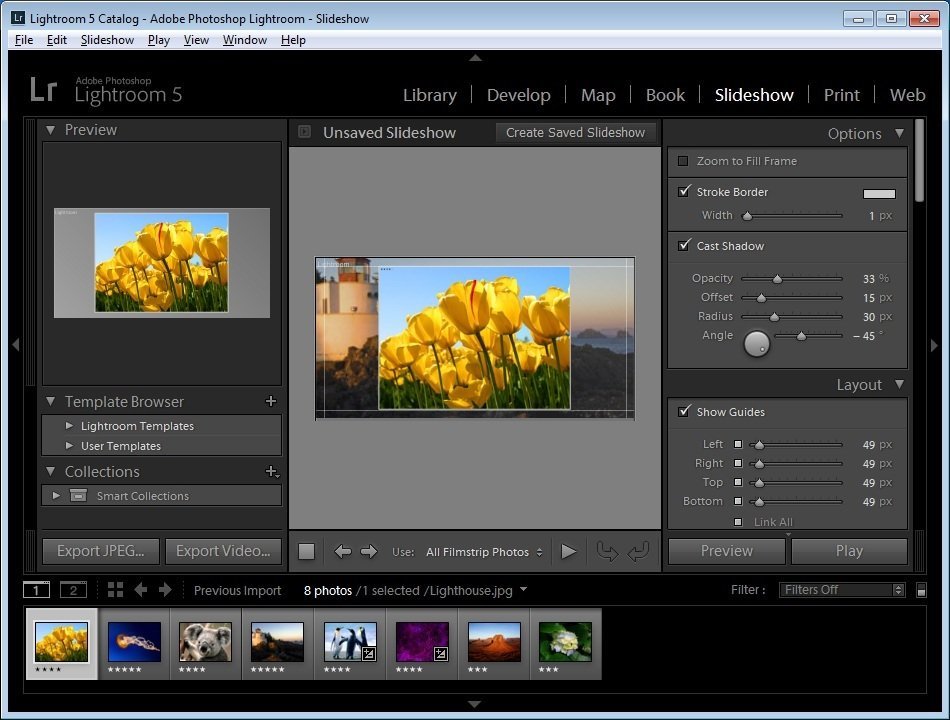This screenshot has height=720, width=950.
Task: Stop the slideshow preview using the square icon
Action: tap(306, 551)
